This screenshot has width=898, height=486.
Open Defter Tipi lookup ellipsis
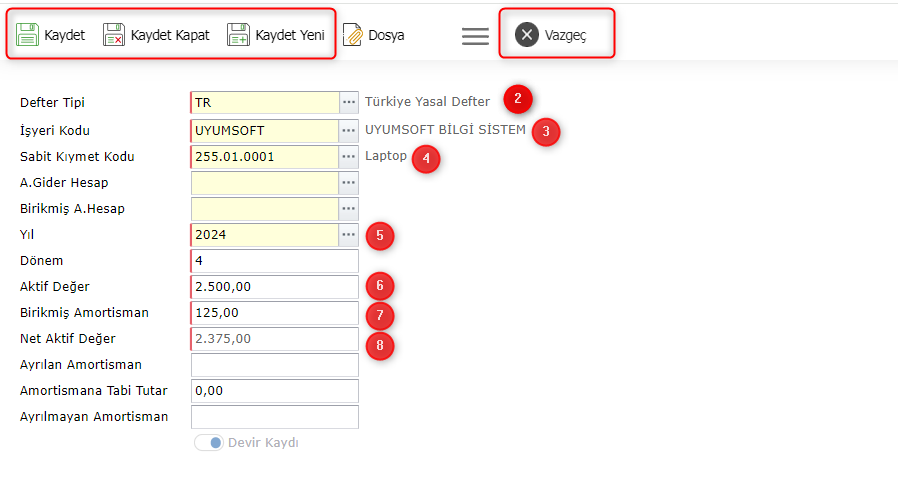(x=349, y=102)
